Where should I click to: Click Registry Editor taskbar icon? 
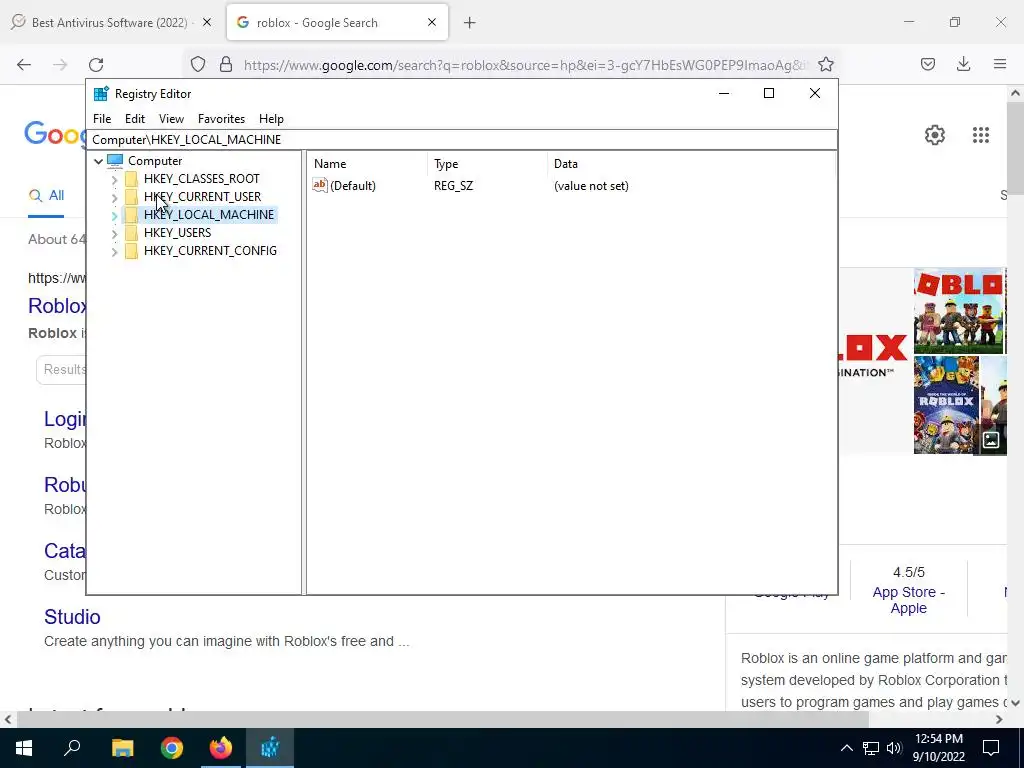[x=270, y=748]
